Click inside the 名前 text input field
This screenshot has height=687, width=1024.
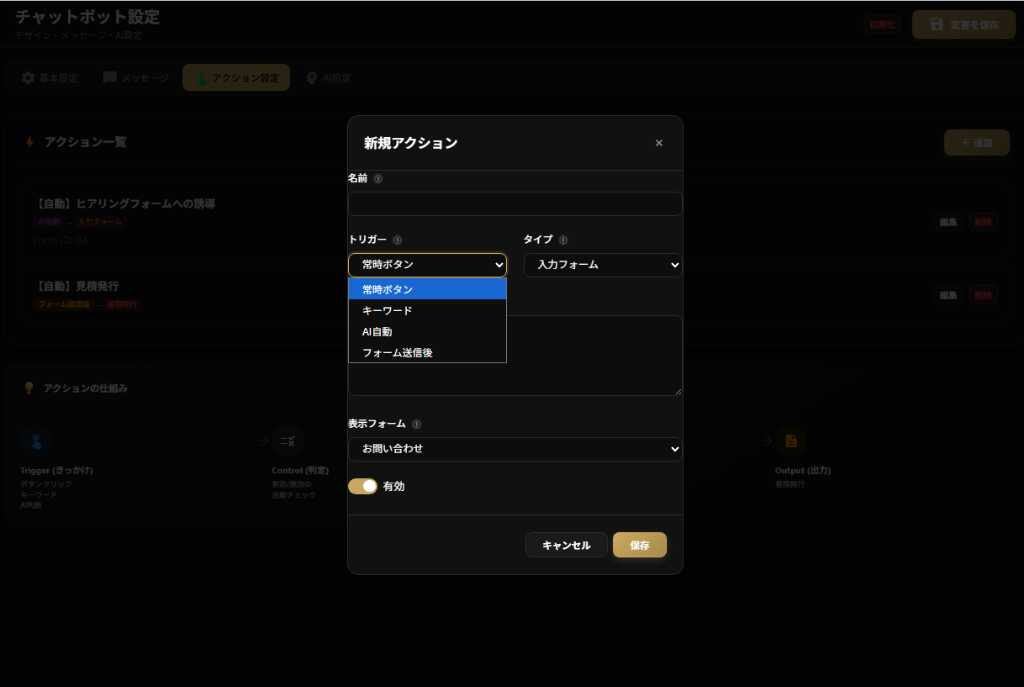[515, 203]
